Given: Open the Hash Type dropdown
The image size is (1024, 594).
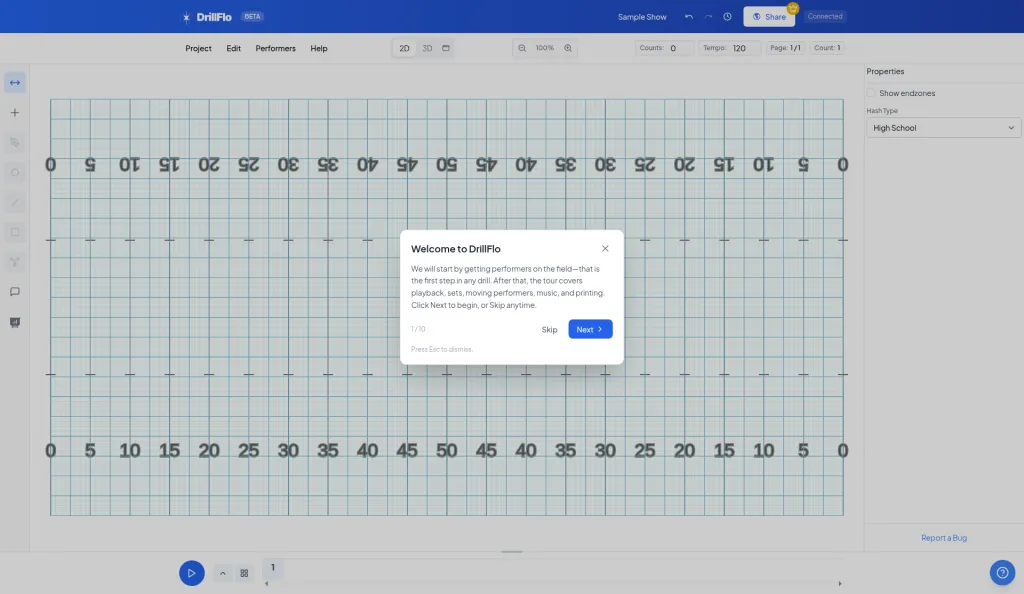Looking at the screenshot, I should (943, 128).
